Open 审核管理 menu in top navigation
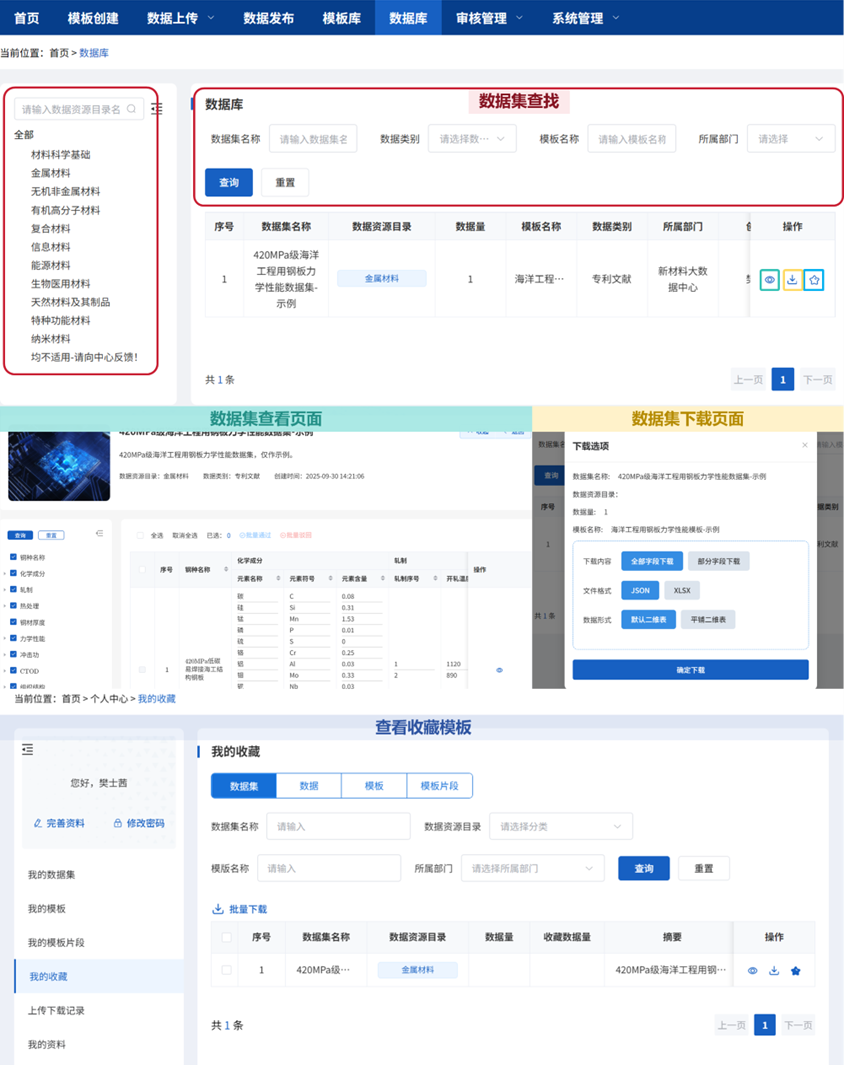Viewport: 844px width, 1065px height. (488, 18)
